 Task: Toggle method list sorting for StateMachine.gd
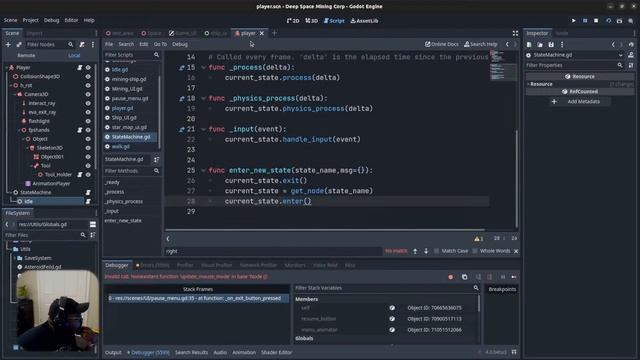click(156, 159)
